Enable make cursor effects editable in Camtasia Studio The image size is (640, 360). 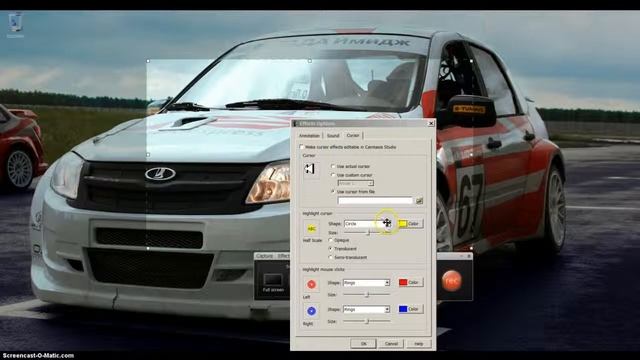point(302,147)
